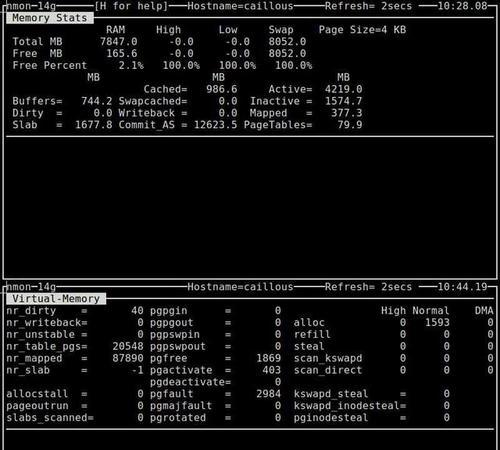
Task: Click the 10:44.19 time in lower pane
Action: pos(462,287)
